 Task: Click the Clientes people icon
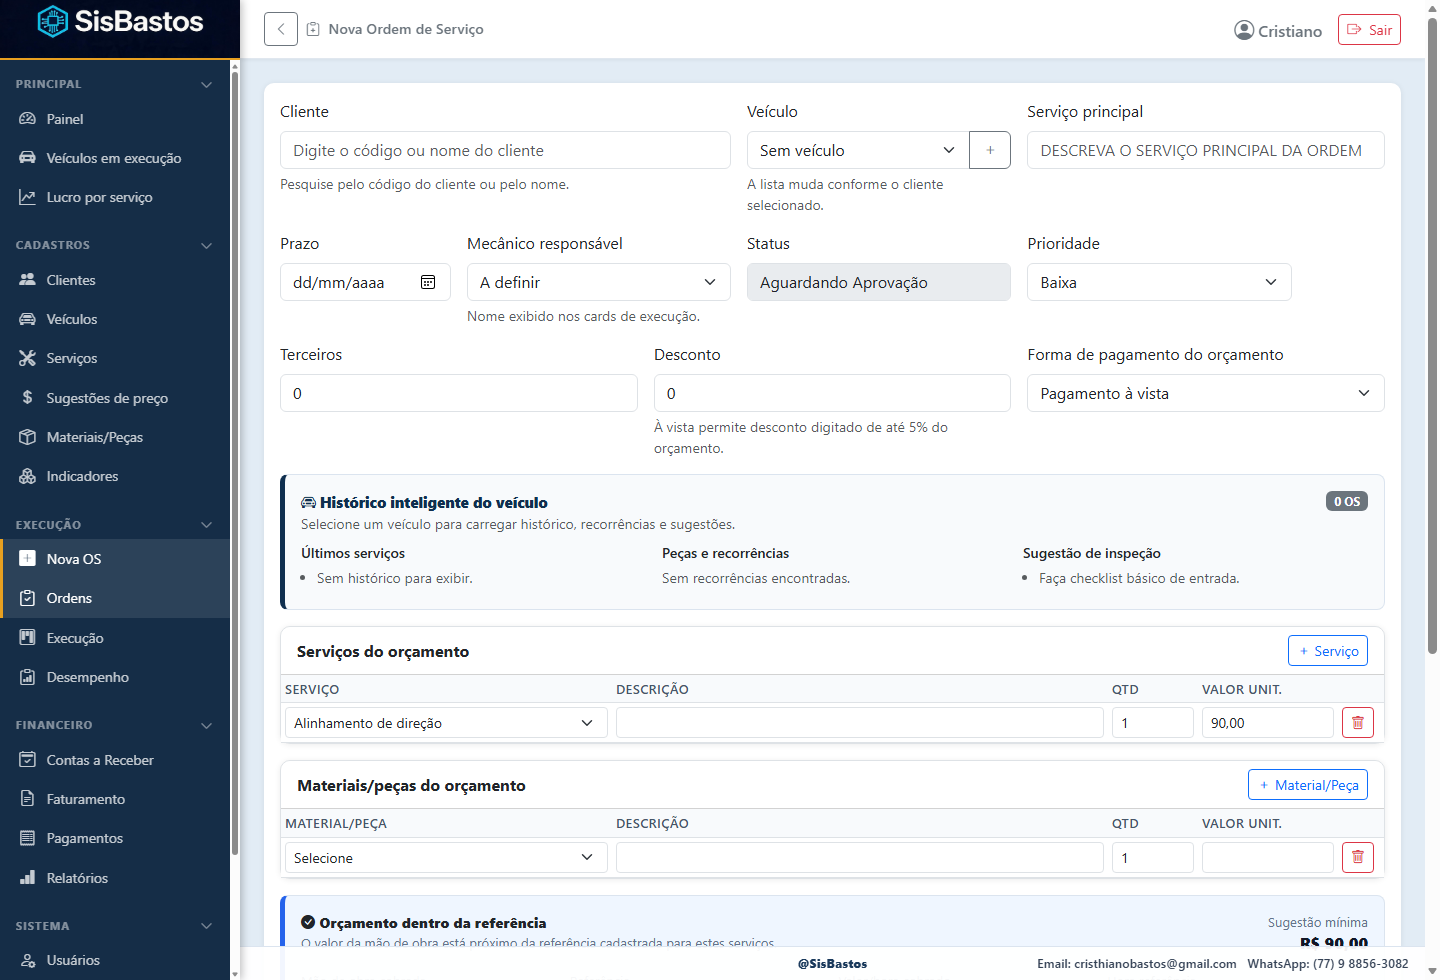click(x=27, y=280)
